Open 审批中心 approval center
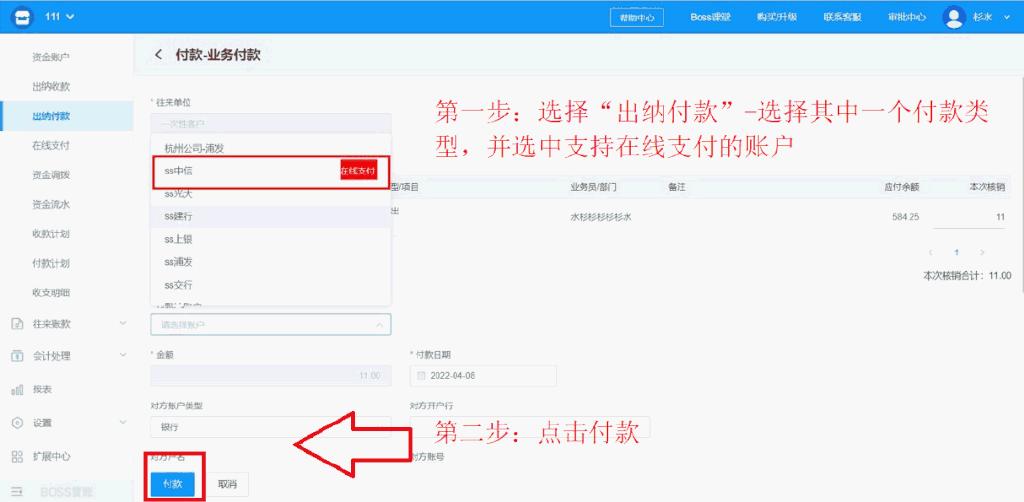The height and width of the screenshot is (502, 1024). coord(907,17)
